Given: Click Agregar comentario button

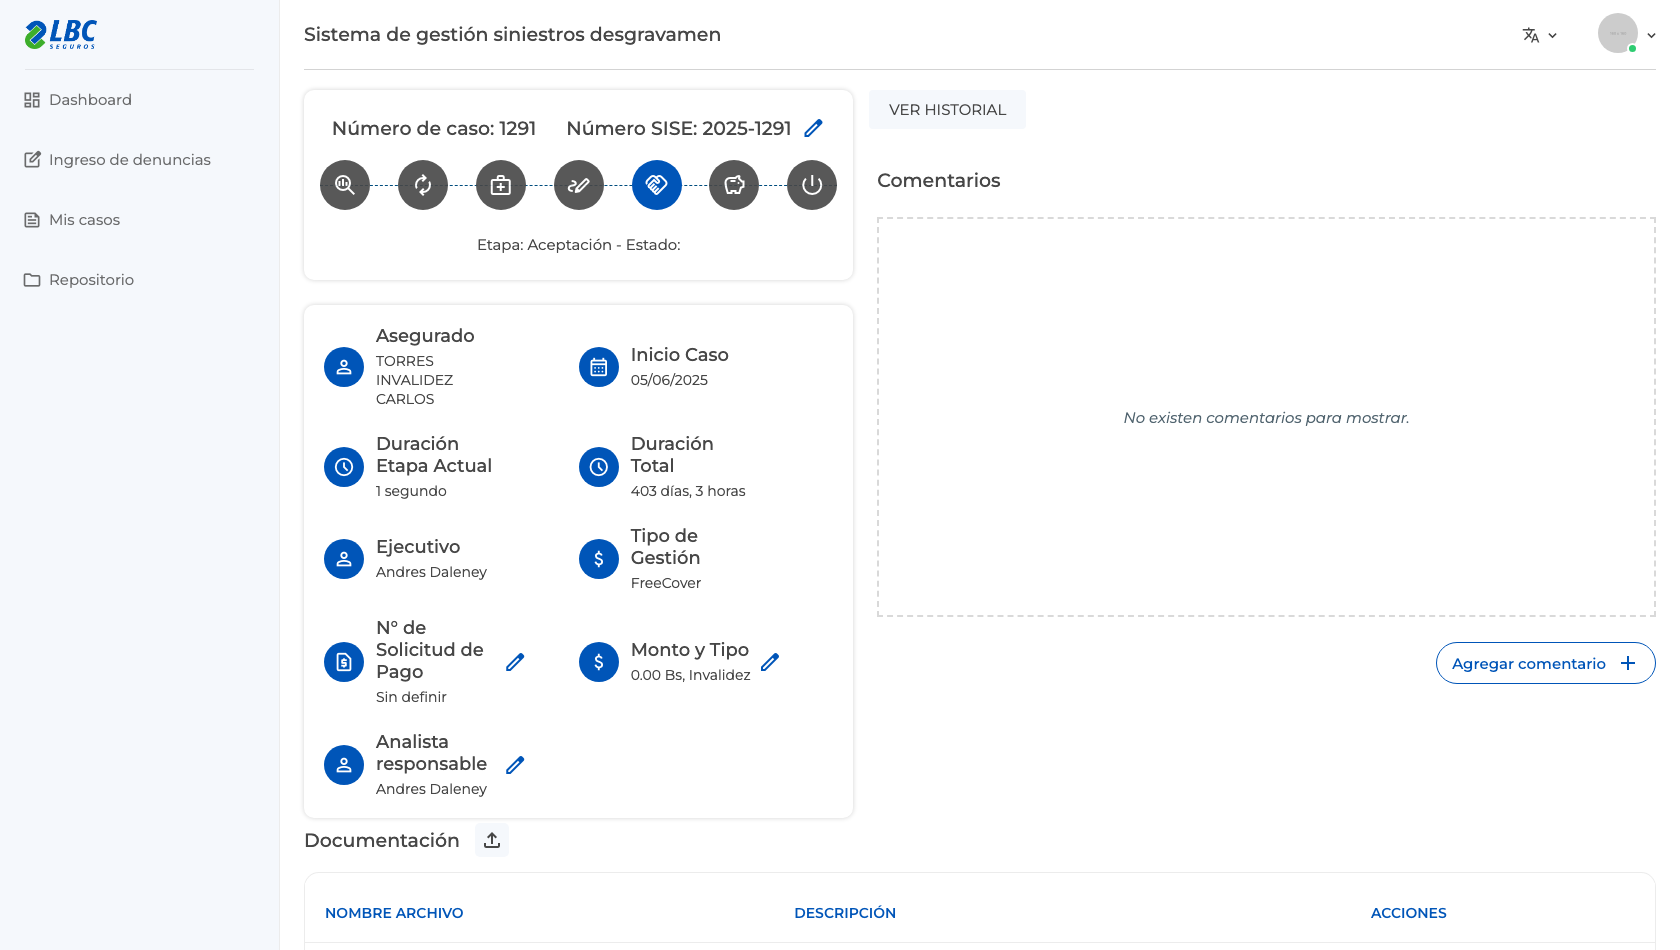Looking at the screenshot, I should pos(1545,663).
